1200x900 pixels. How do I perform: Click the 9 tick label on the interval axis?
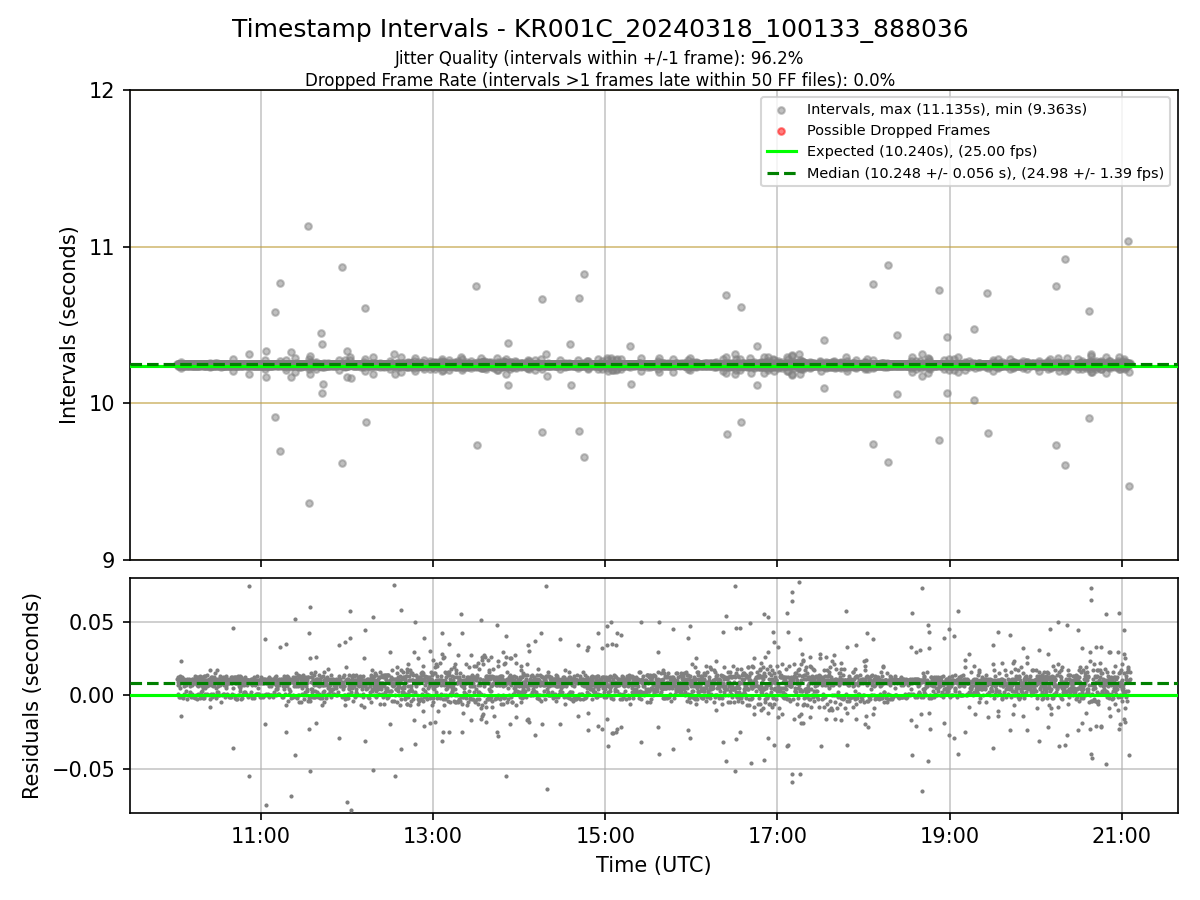coord(108,560)
